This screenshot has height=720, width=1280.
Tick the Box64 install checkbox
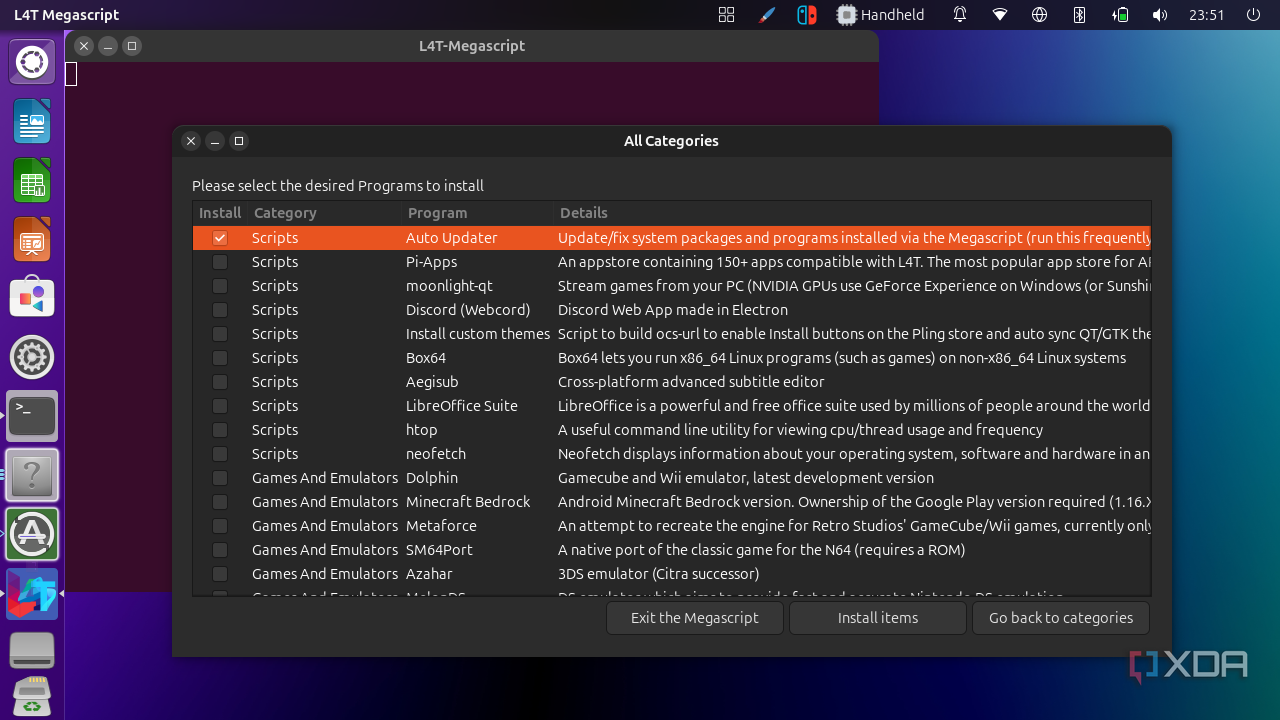point(220,358)
